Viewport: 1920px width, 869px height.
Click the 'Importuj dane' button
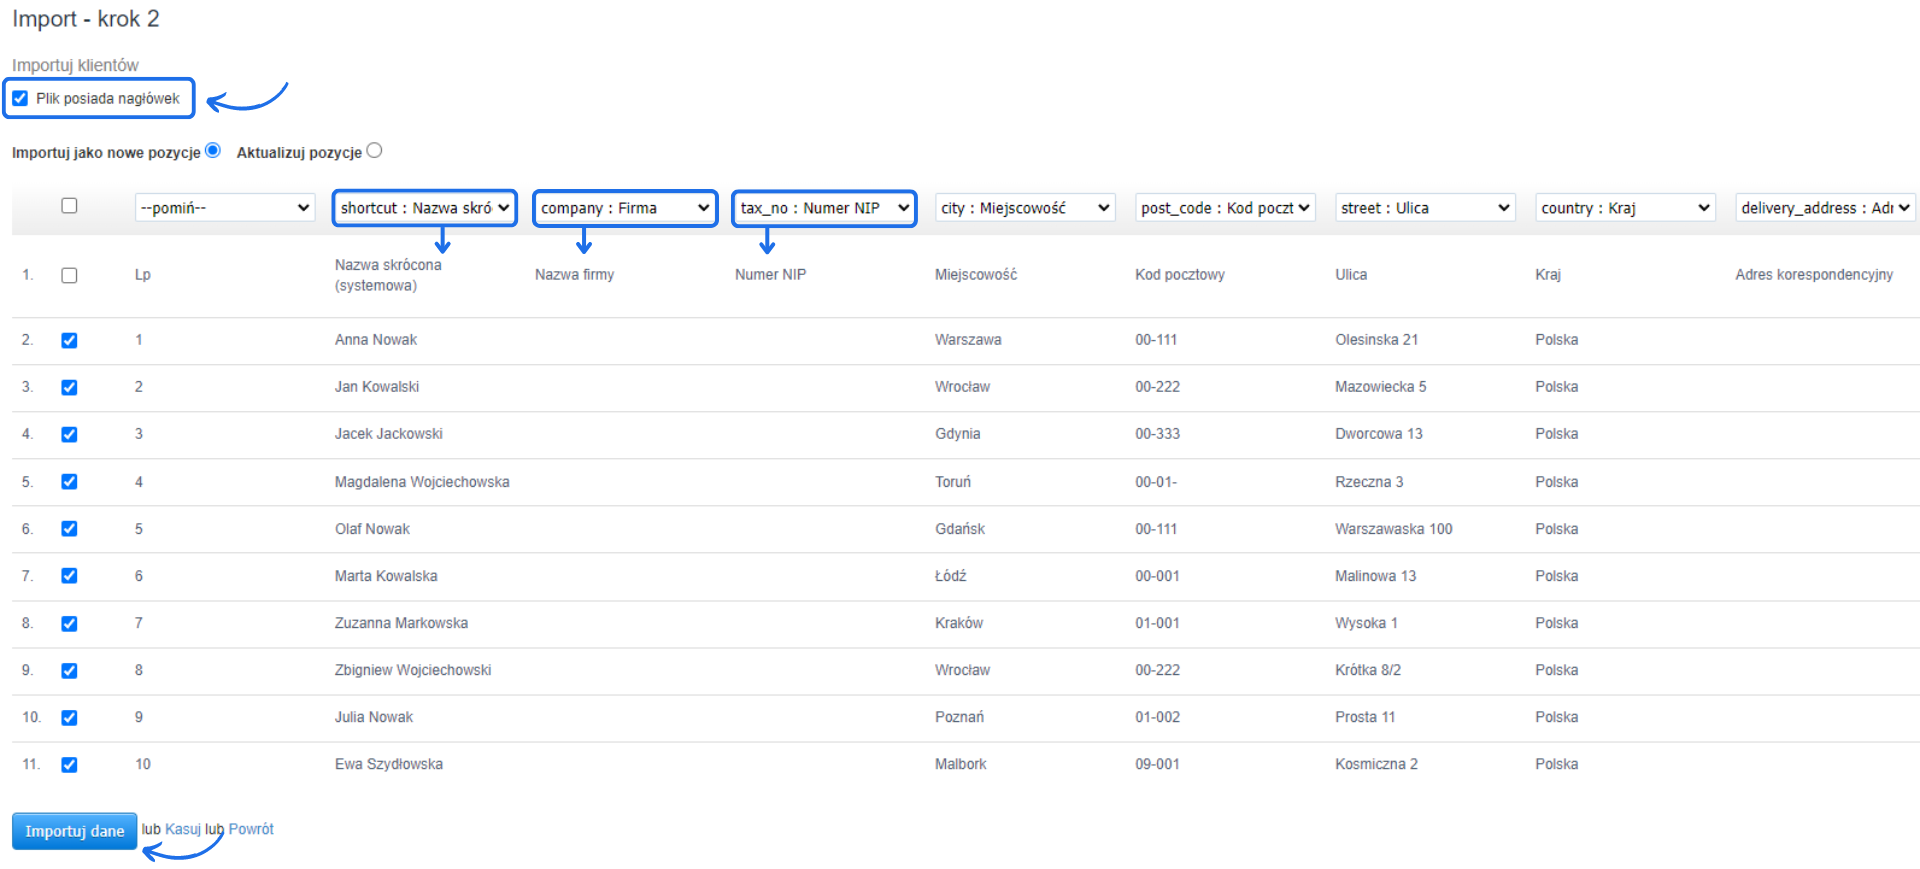(x=74, y=831)
